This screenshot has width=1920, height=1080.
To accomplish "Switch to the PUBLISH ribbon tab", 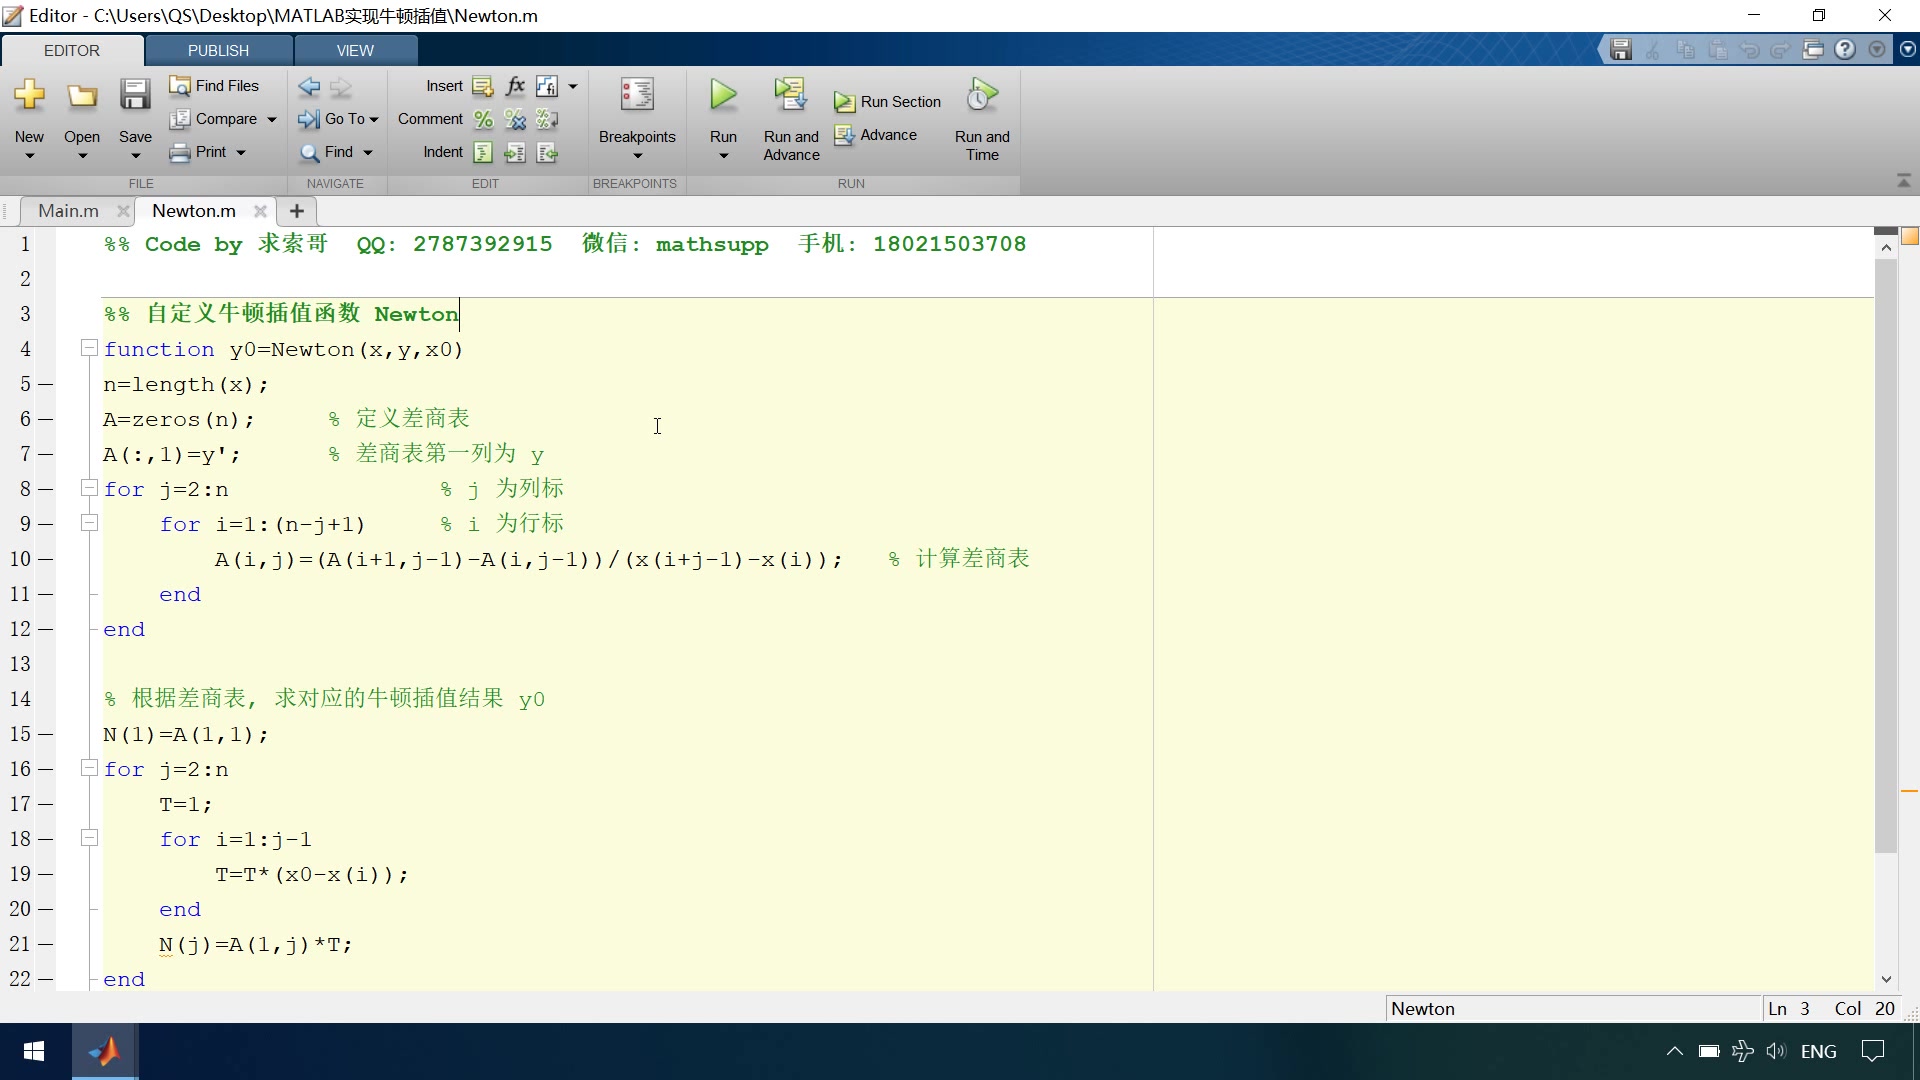I will 218,50.
